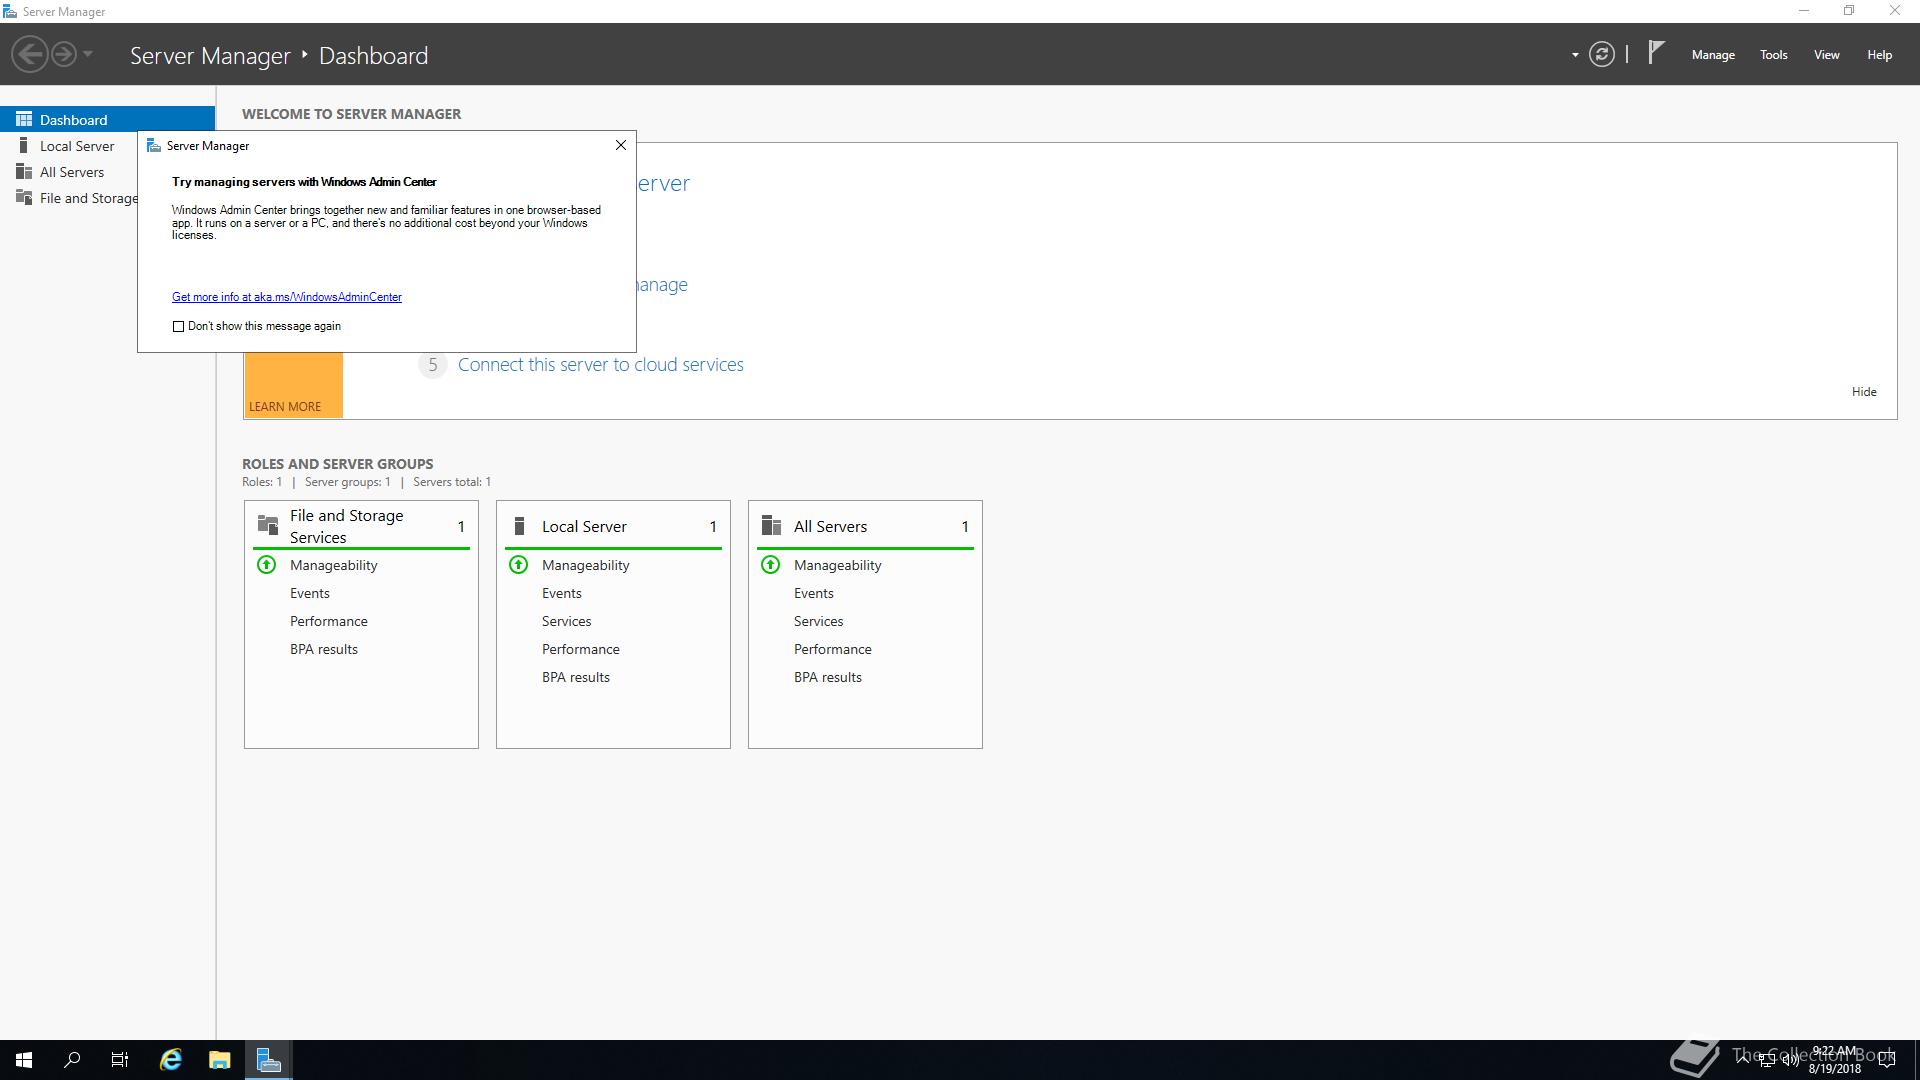
Task: Open the Help menu
Action: [x=1879, y=55]
